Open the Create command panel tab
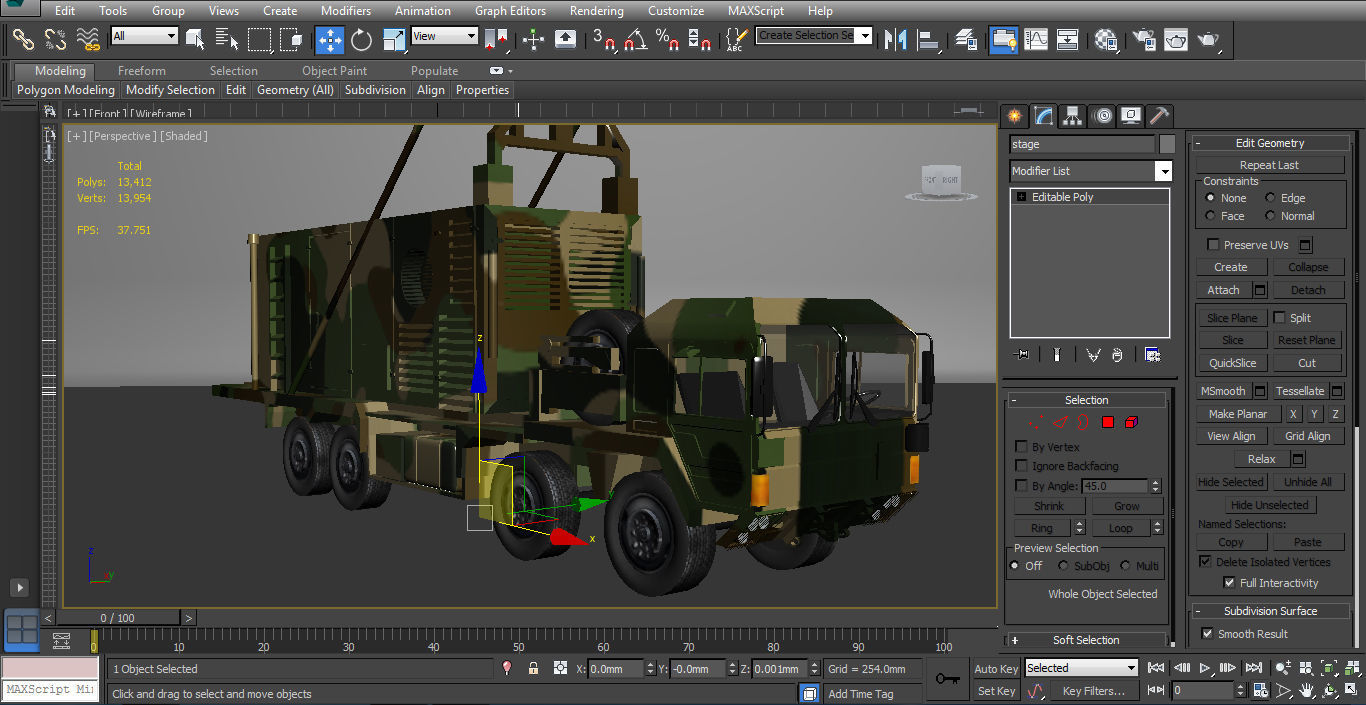This screenshot has width=1366, height=705. click(1015, 115)
